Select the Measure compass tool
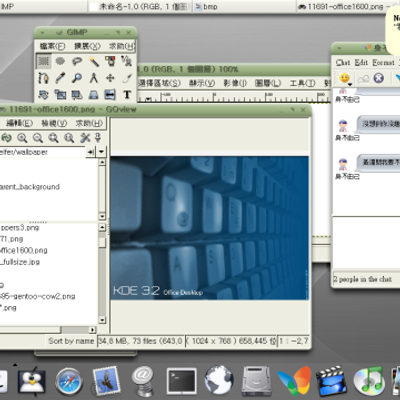The image size is (400, 400). tap(94, 78)
